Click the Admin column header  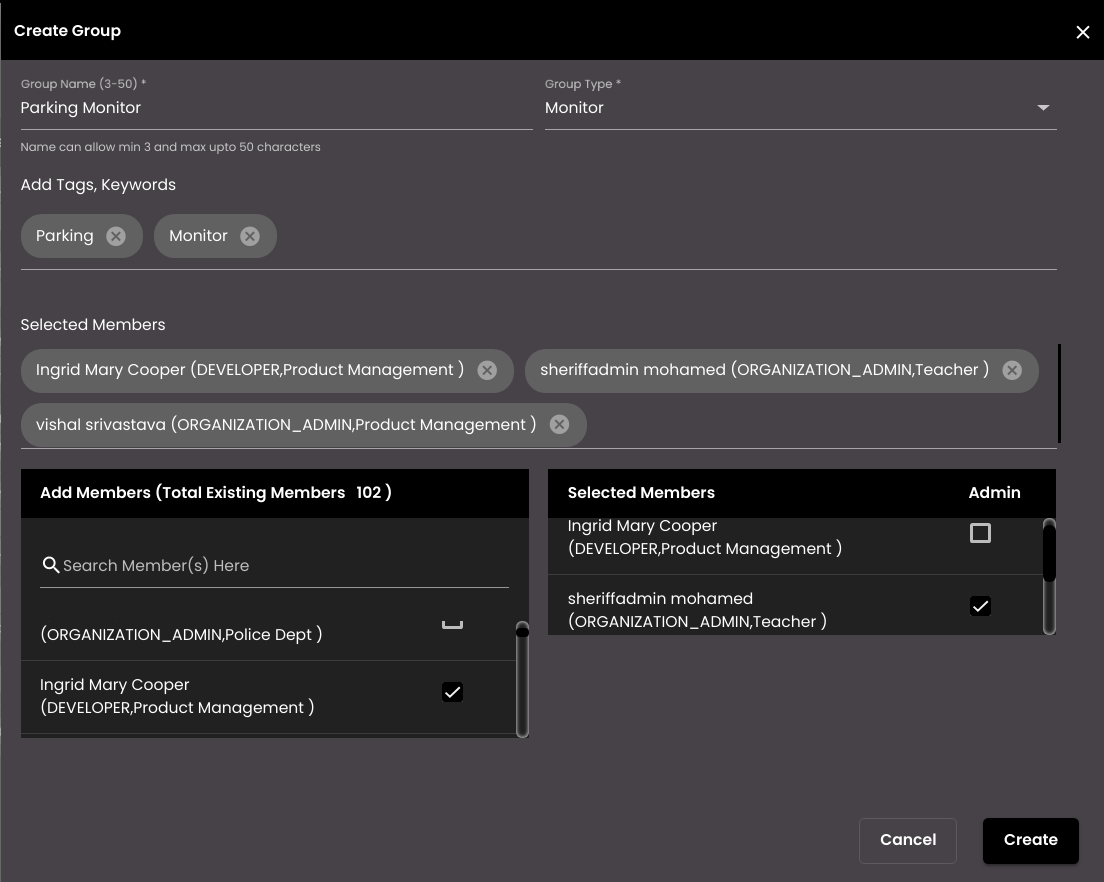click(x=994, y=493)
